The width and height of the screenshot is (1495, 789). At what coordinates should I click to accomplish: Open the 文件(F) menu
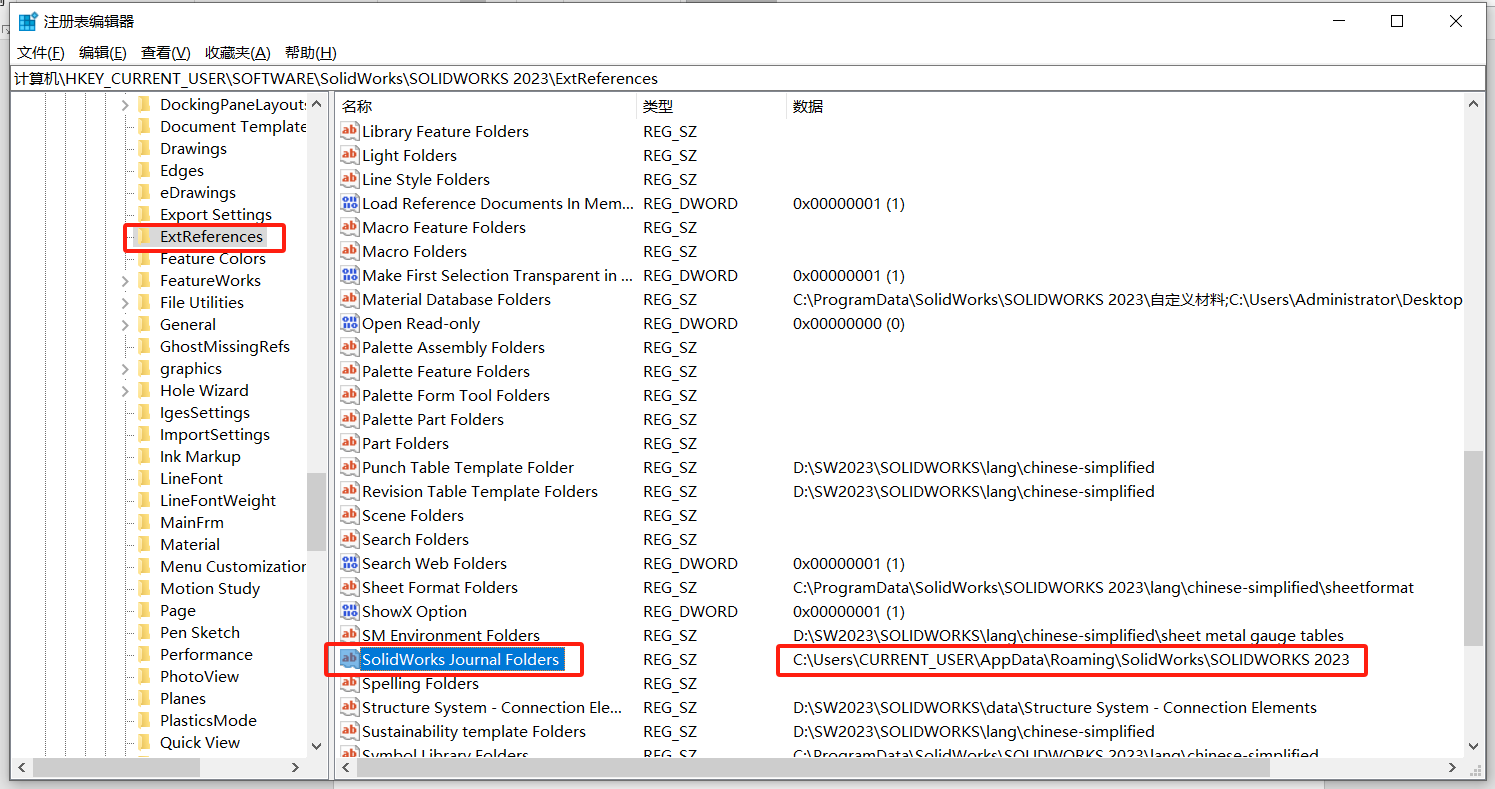(41, 53)
